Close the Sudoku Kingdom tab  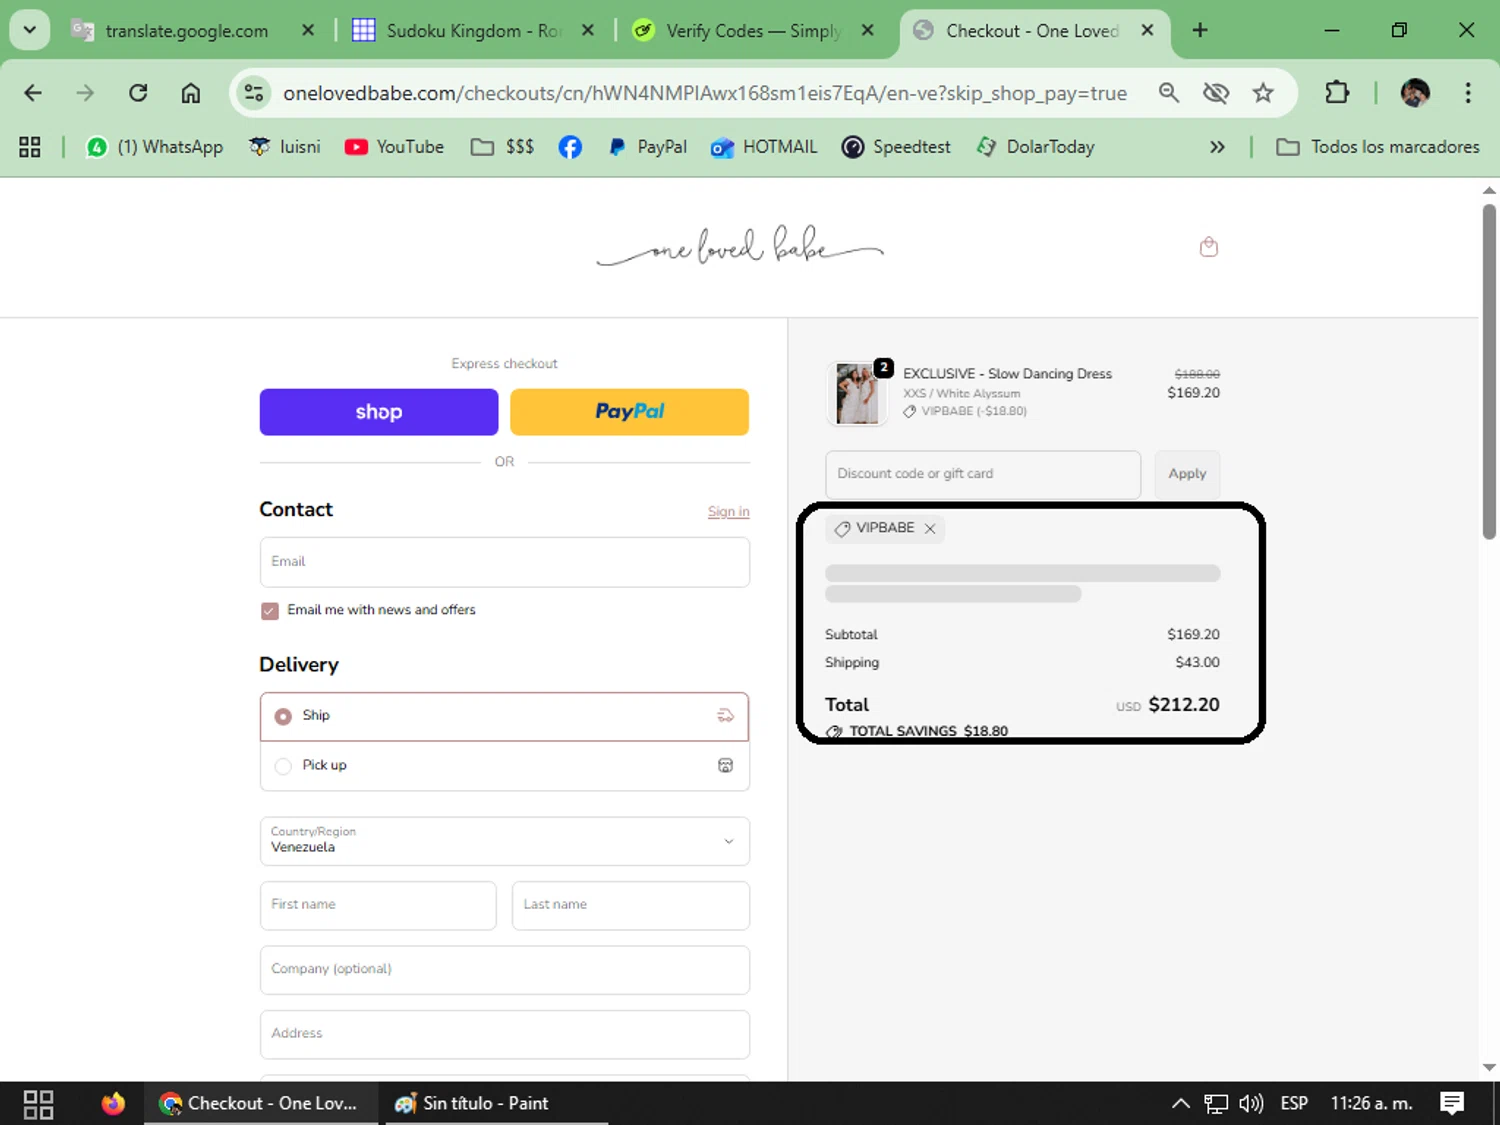pyautogui.click(x=588, y=30)
